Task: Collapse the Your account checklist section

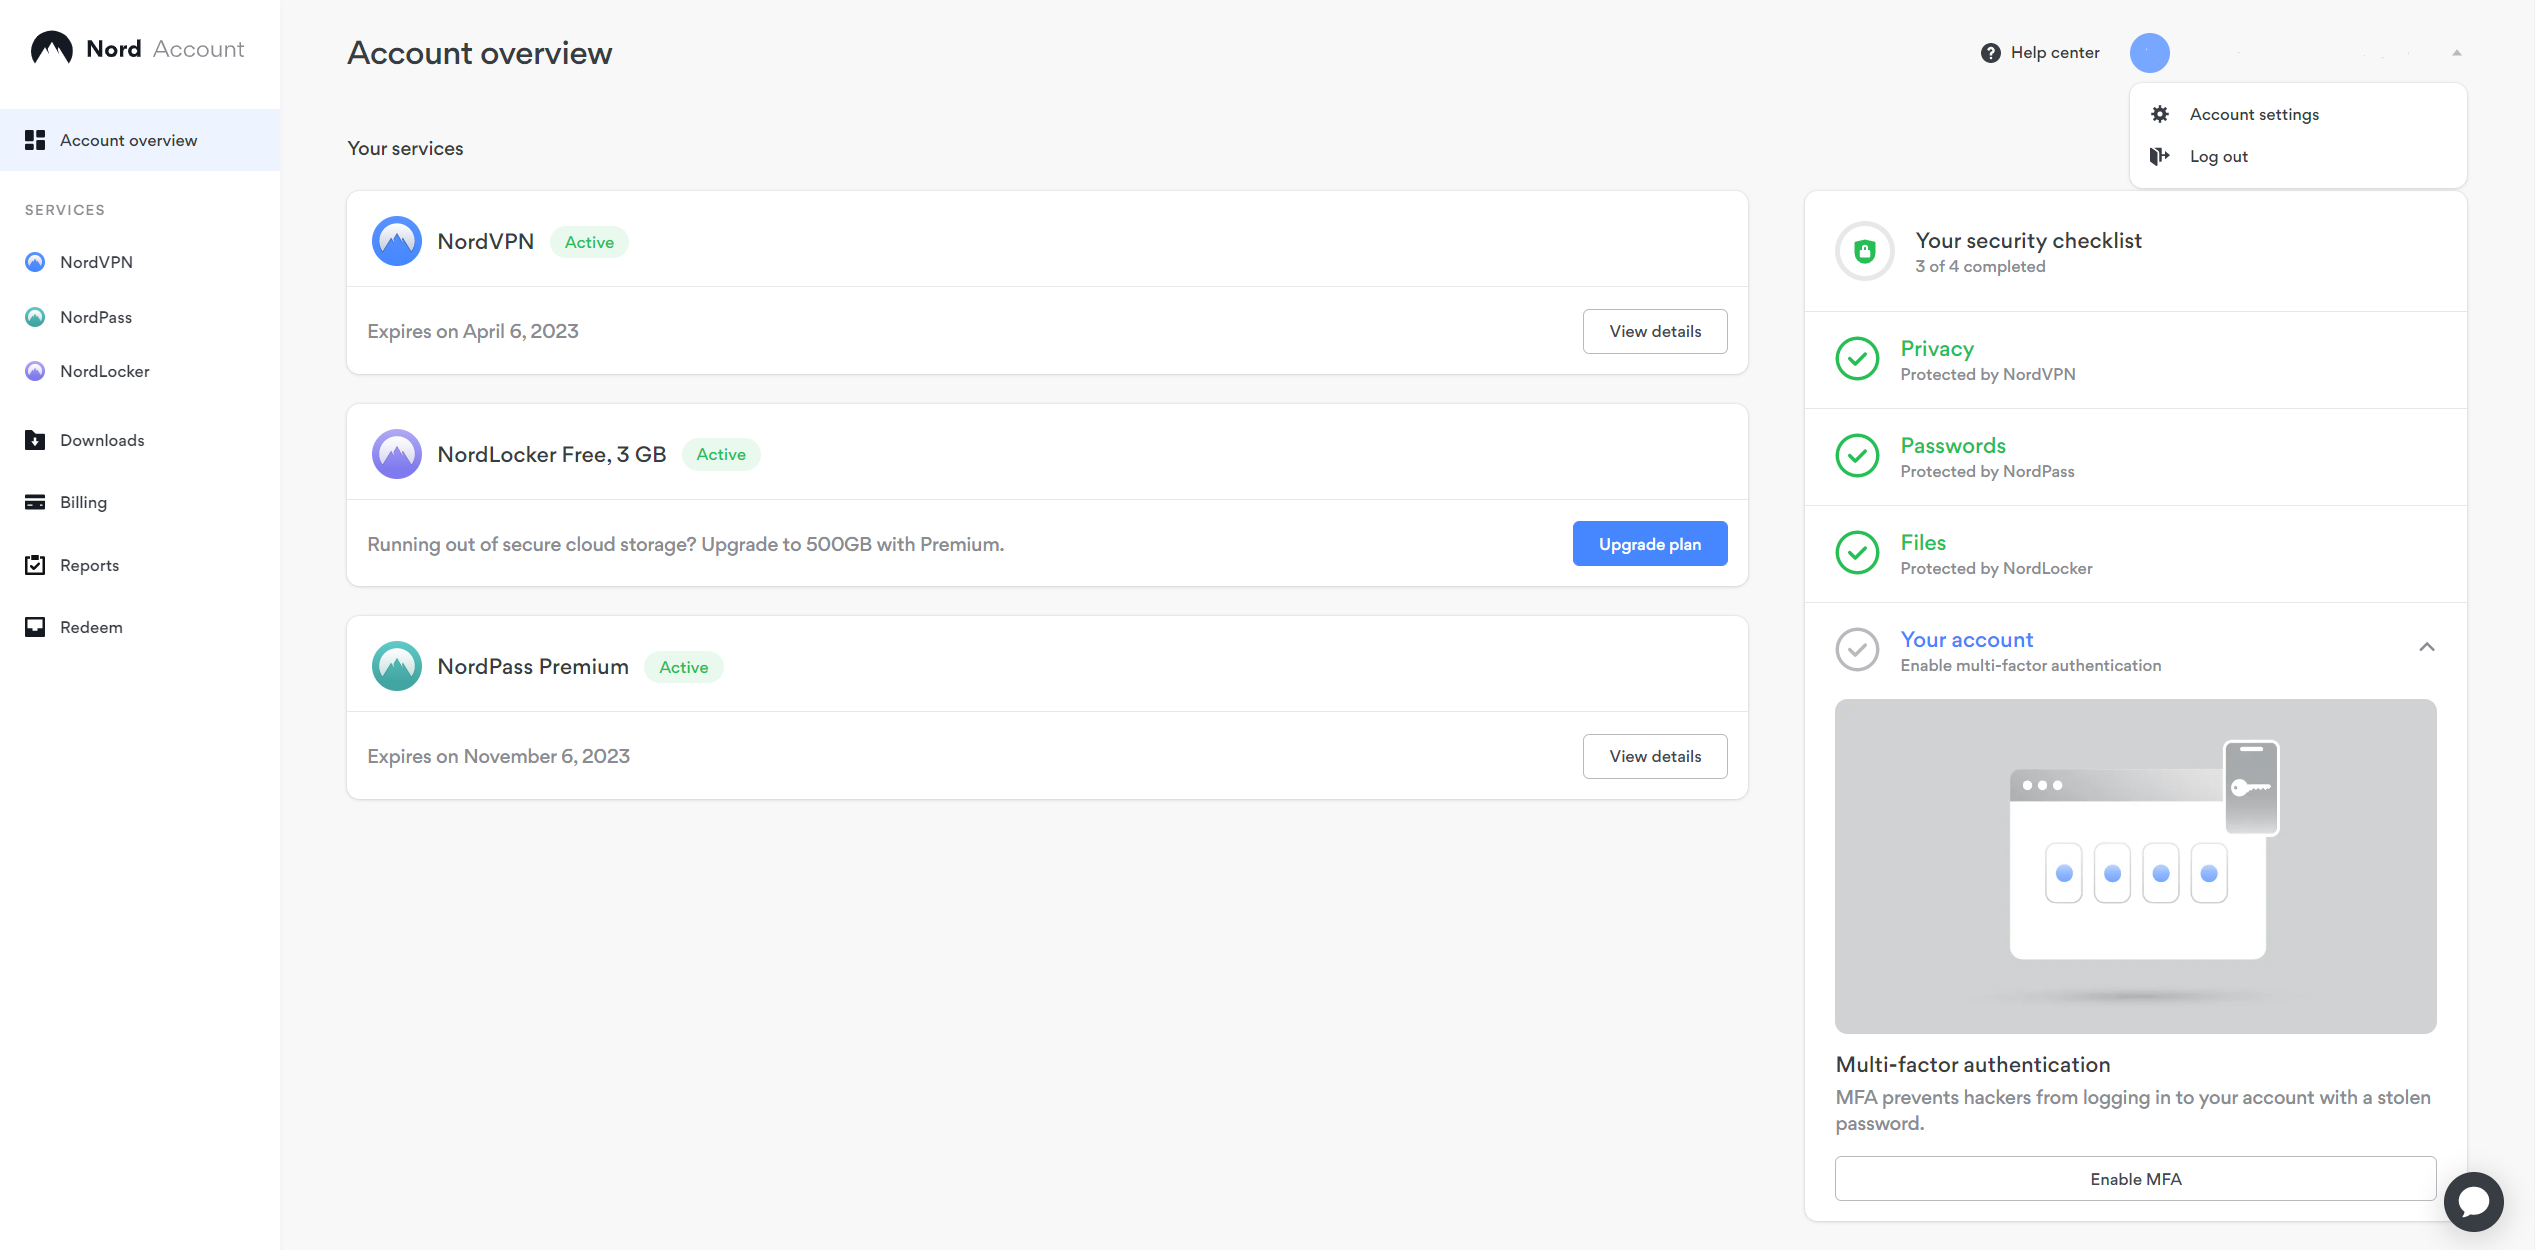Action: tap(2426, 648)
